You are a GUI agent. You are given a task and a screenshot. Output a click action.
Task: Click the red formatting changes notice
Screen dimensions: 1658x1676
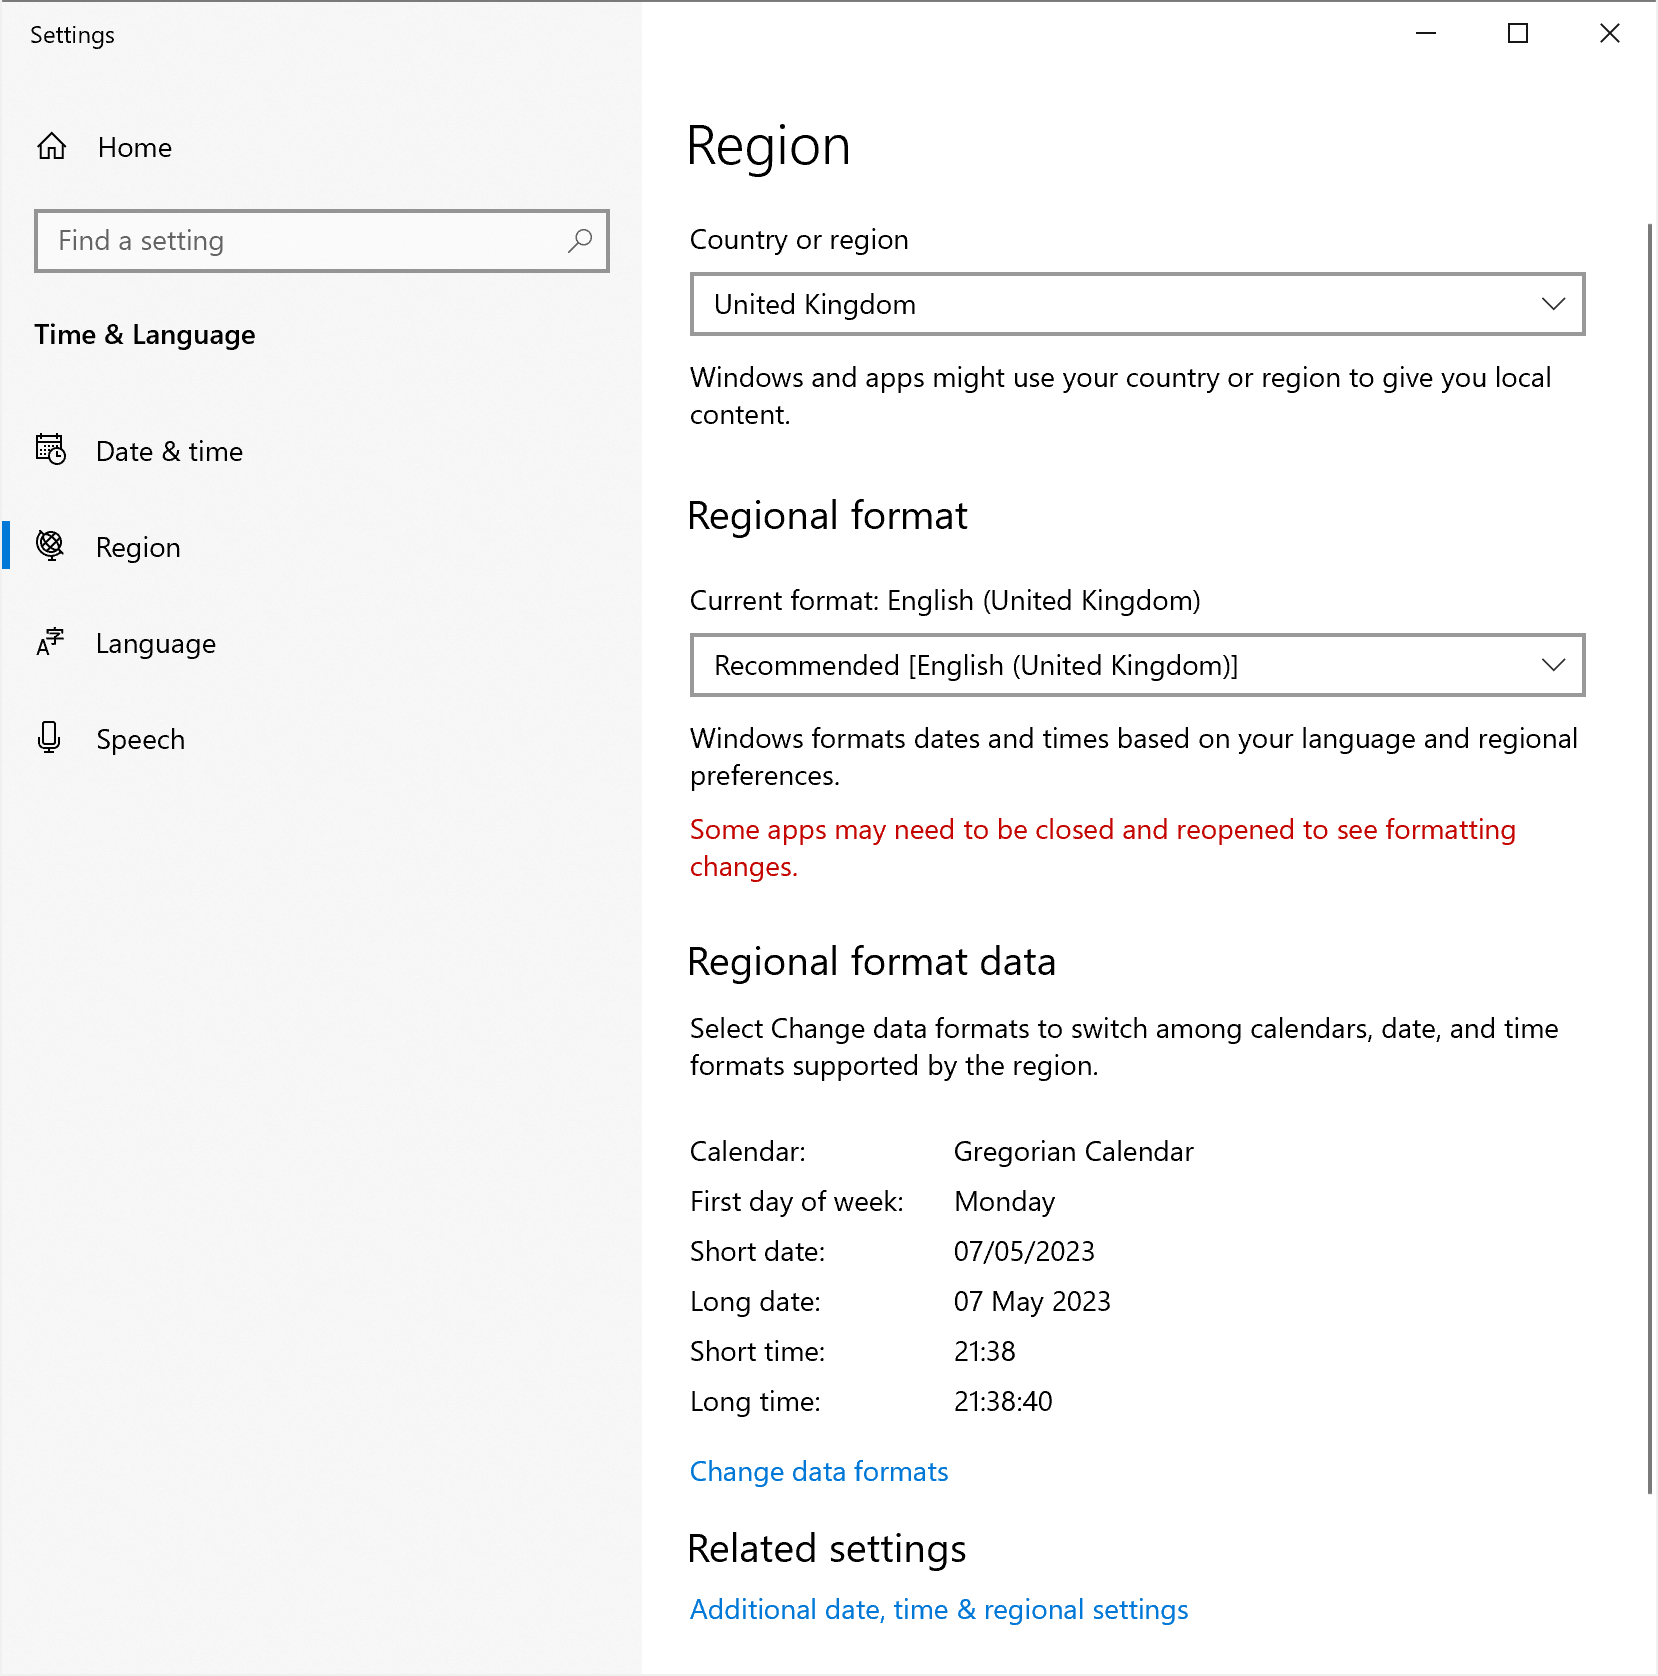[x=1102, y=848]
